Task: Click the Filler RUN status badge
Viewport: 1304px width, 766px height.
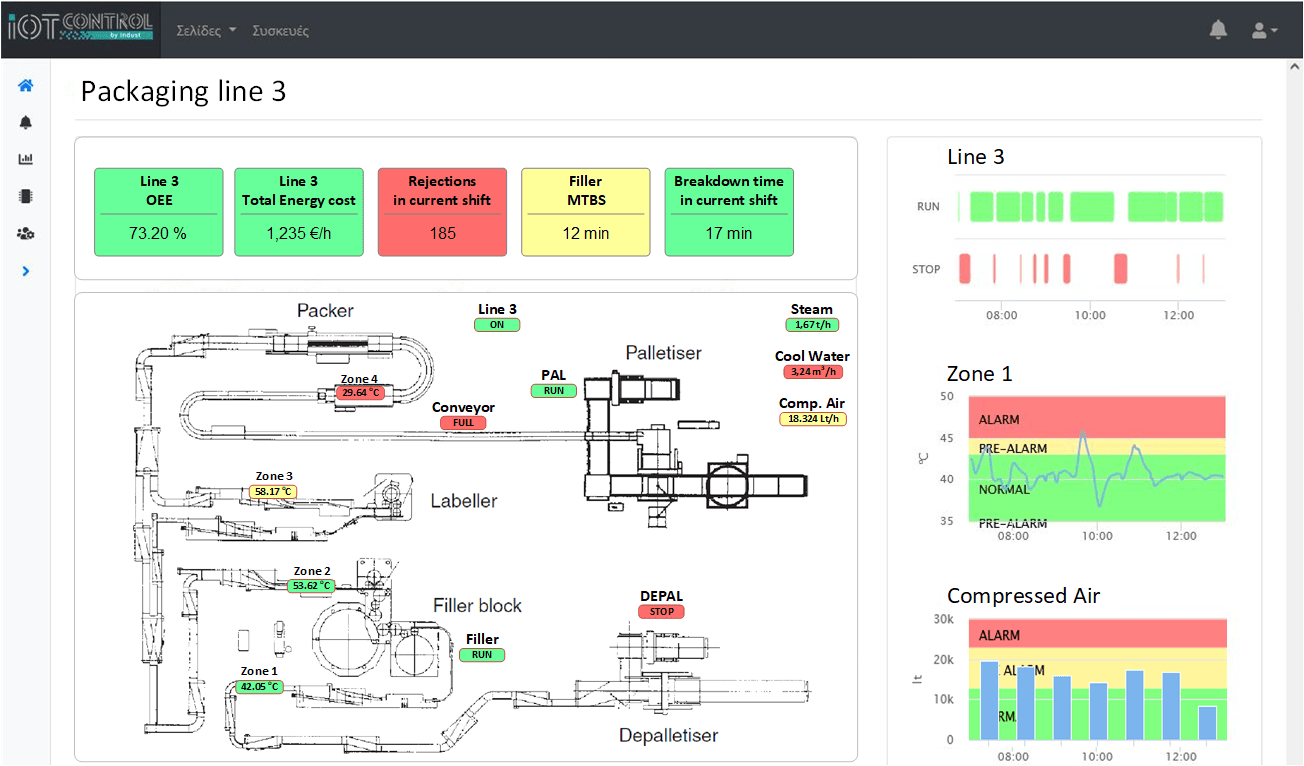Action: [482, 655]
